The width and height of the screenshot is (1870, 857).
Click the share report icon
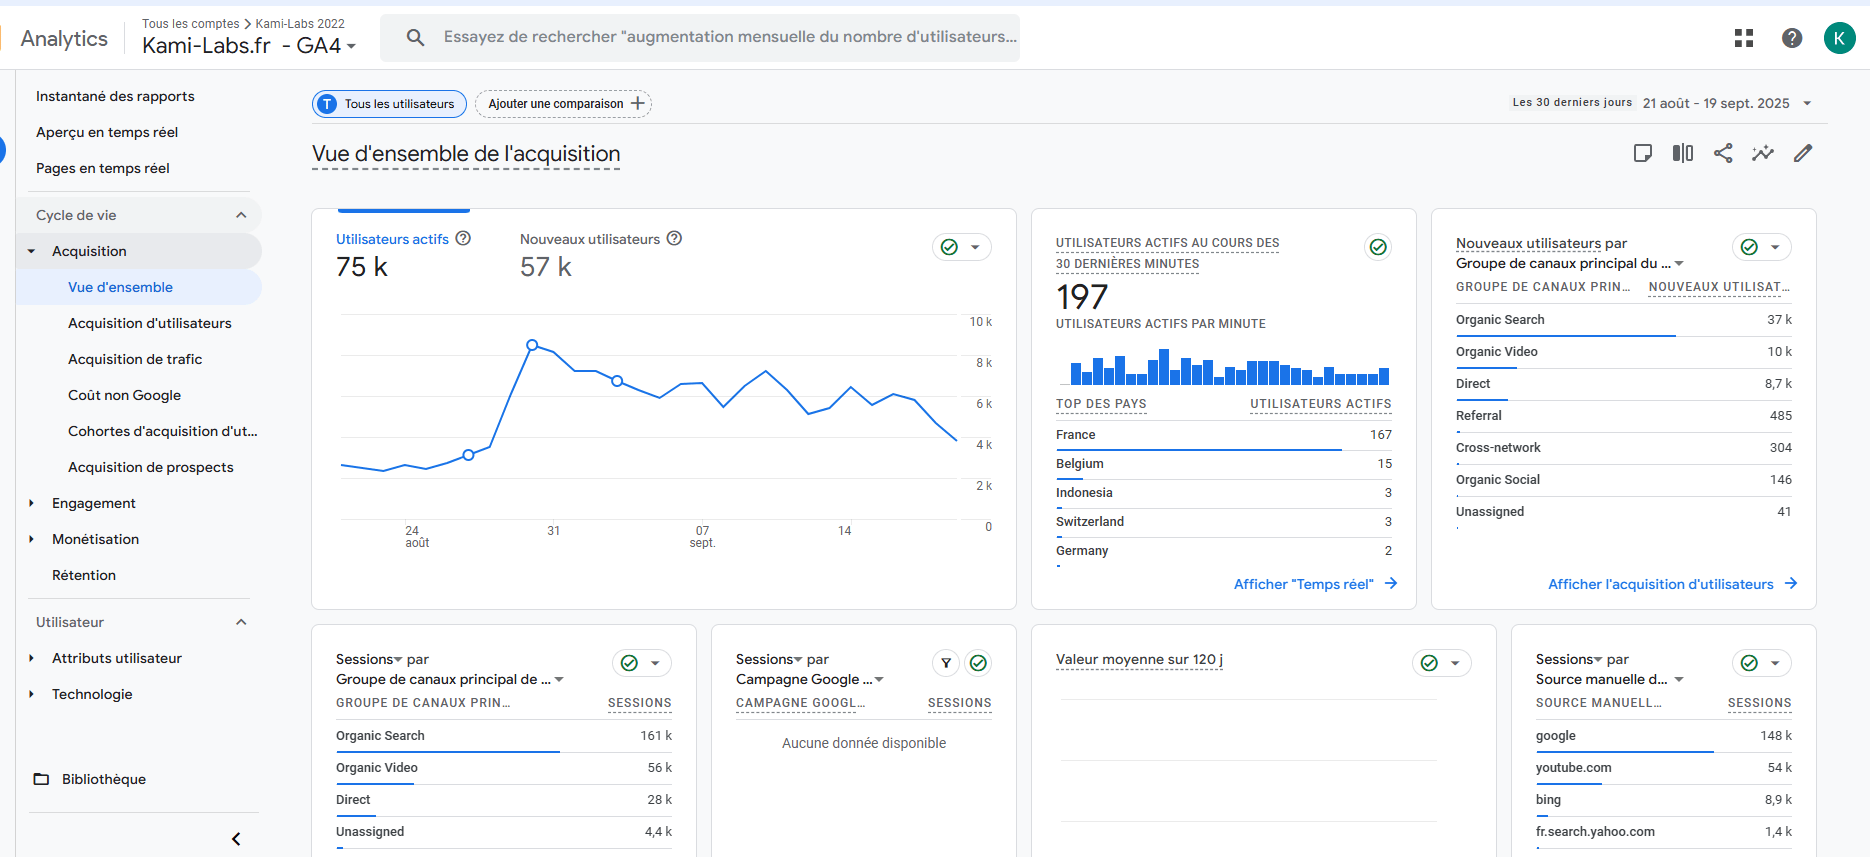pos(1723,153)
